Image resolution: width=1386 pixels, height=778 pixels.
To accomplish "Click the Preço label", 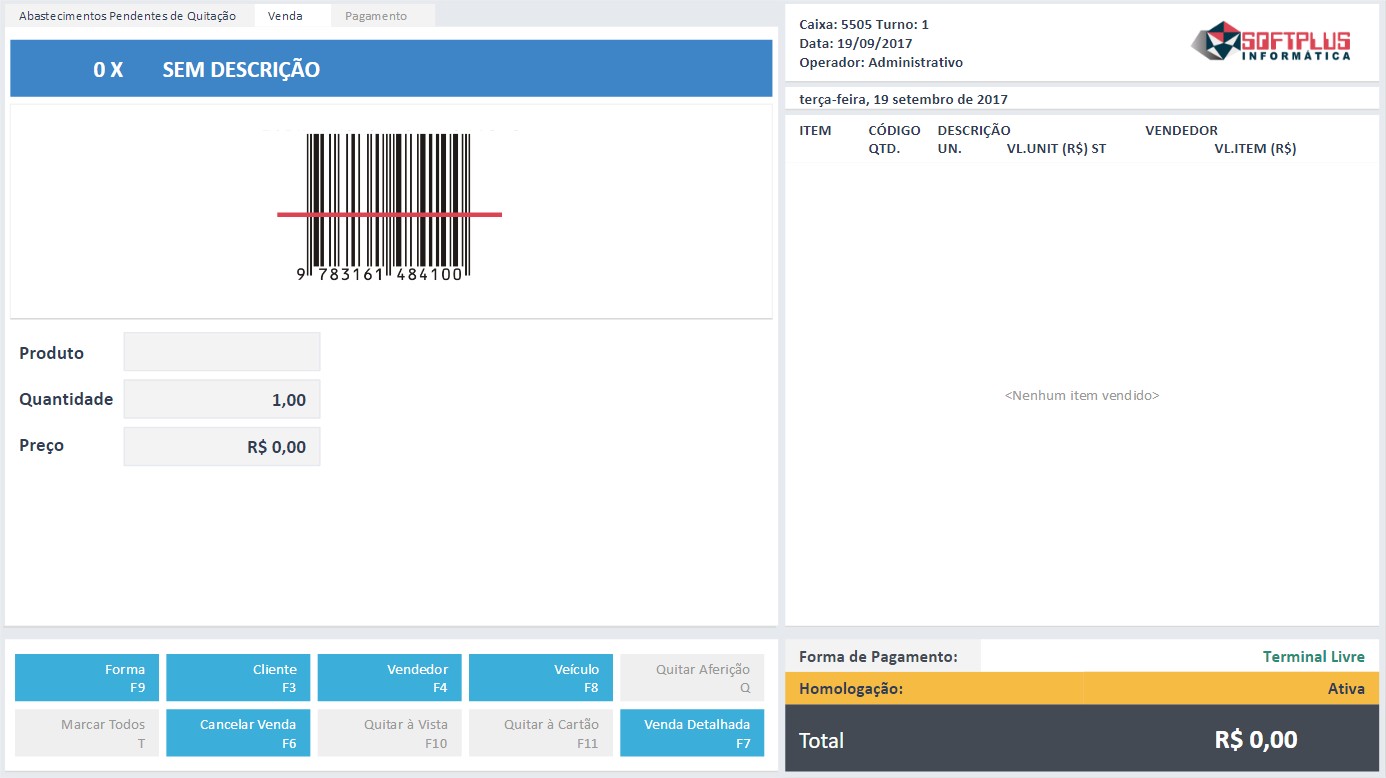I will tap(41, 445).
